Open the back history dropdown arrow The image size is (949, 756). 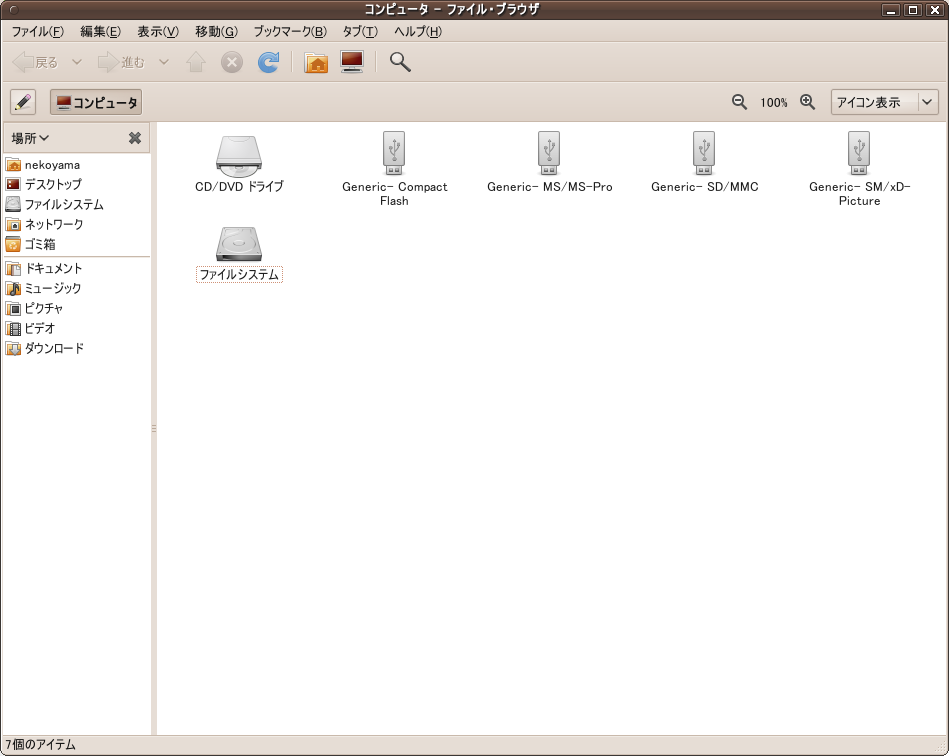coord(77,62)
